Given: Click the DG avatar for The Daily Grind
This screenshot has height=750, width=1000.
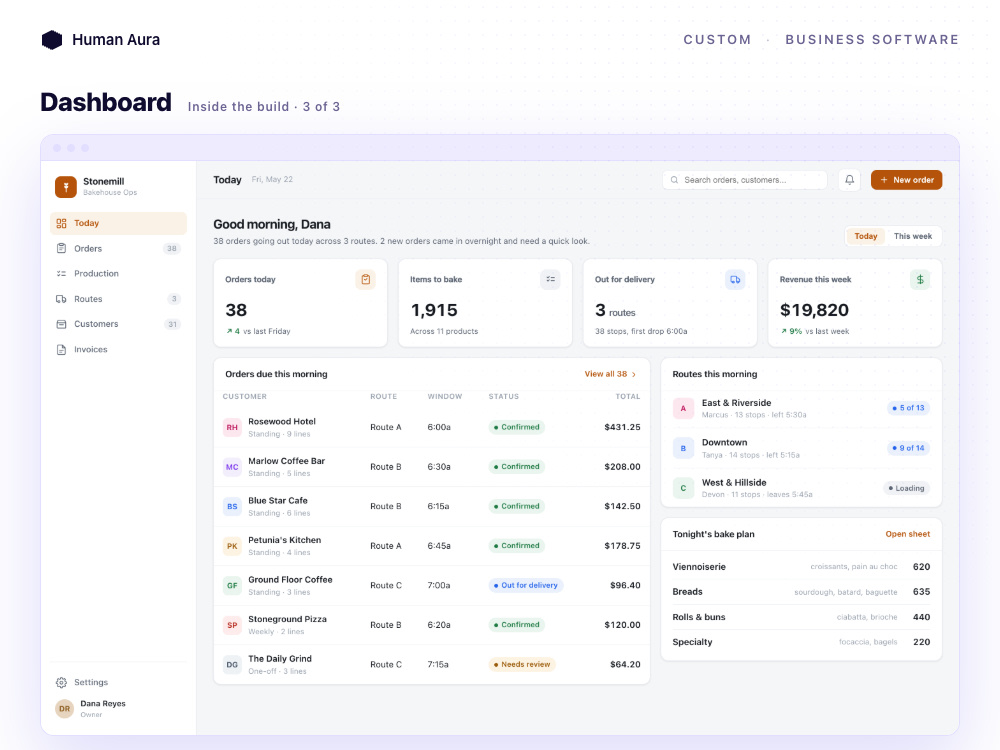Looking at the screenshot, I should pos(232,665).
